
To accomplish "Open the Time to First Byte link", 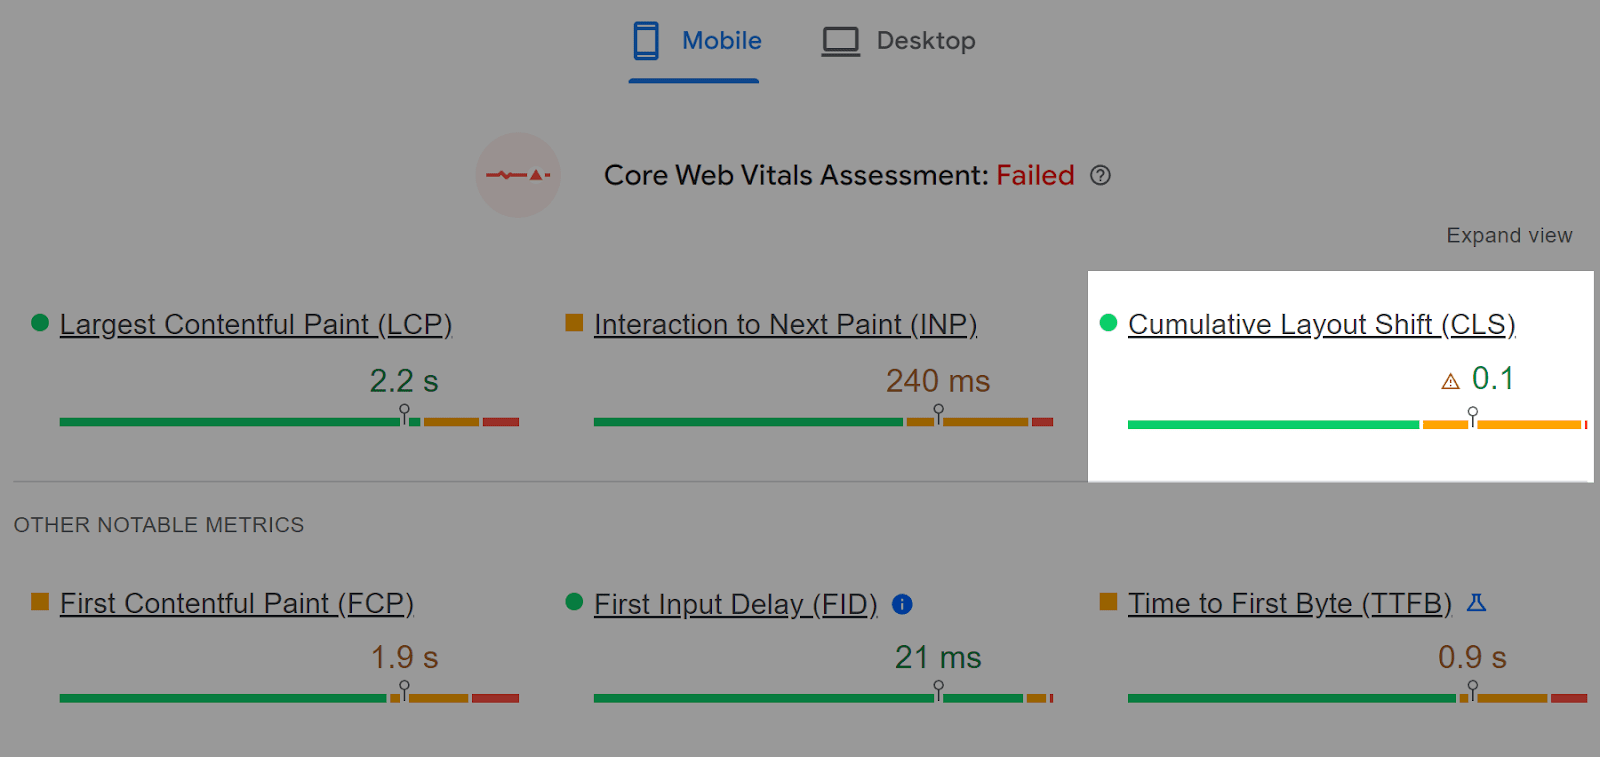I will point(1289,603).
